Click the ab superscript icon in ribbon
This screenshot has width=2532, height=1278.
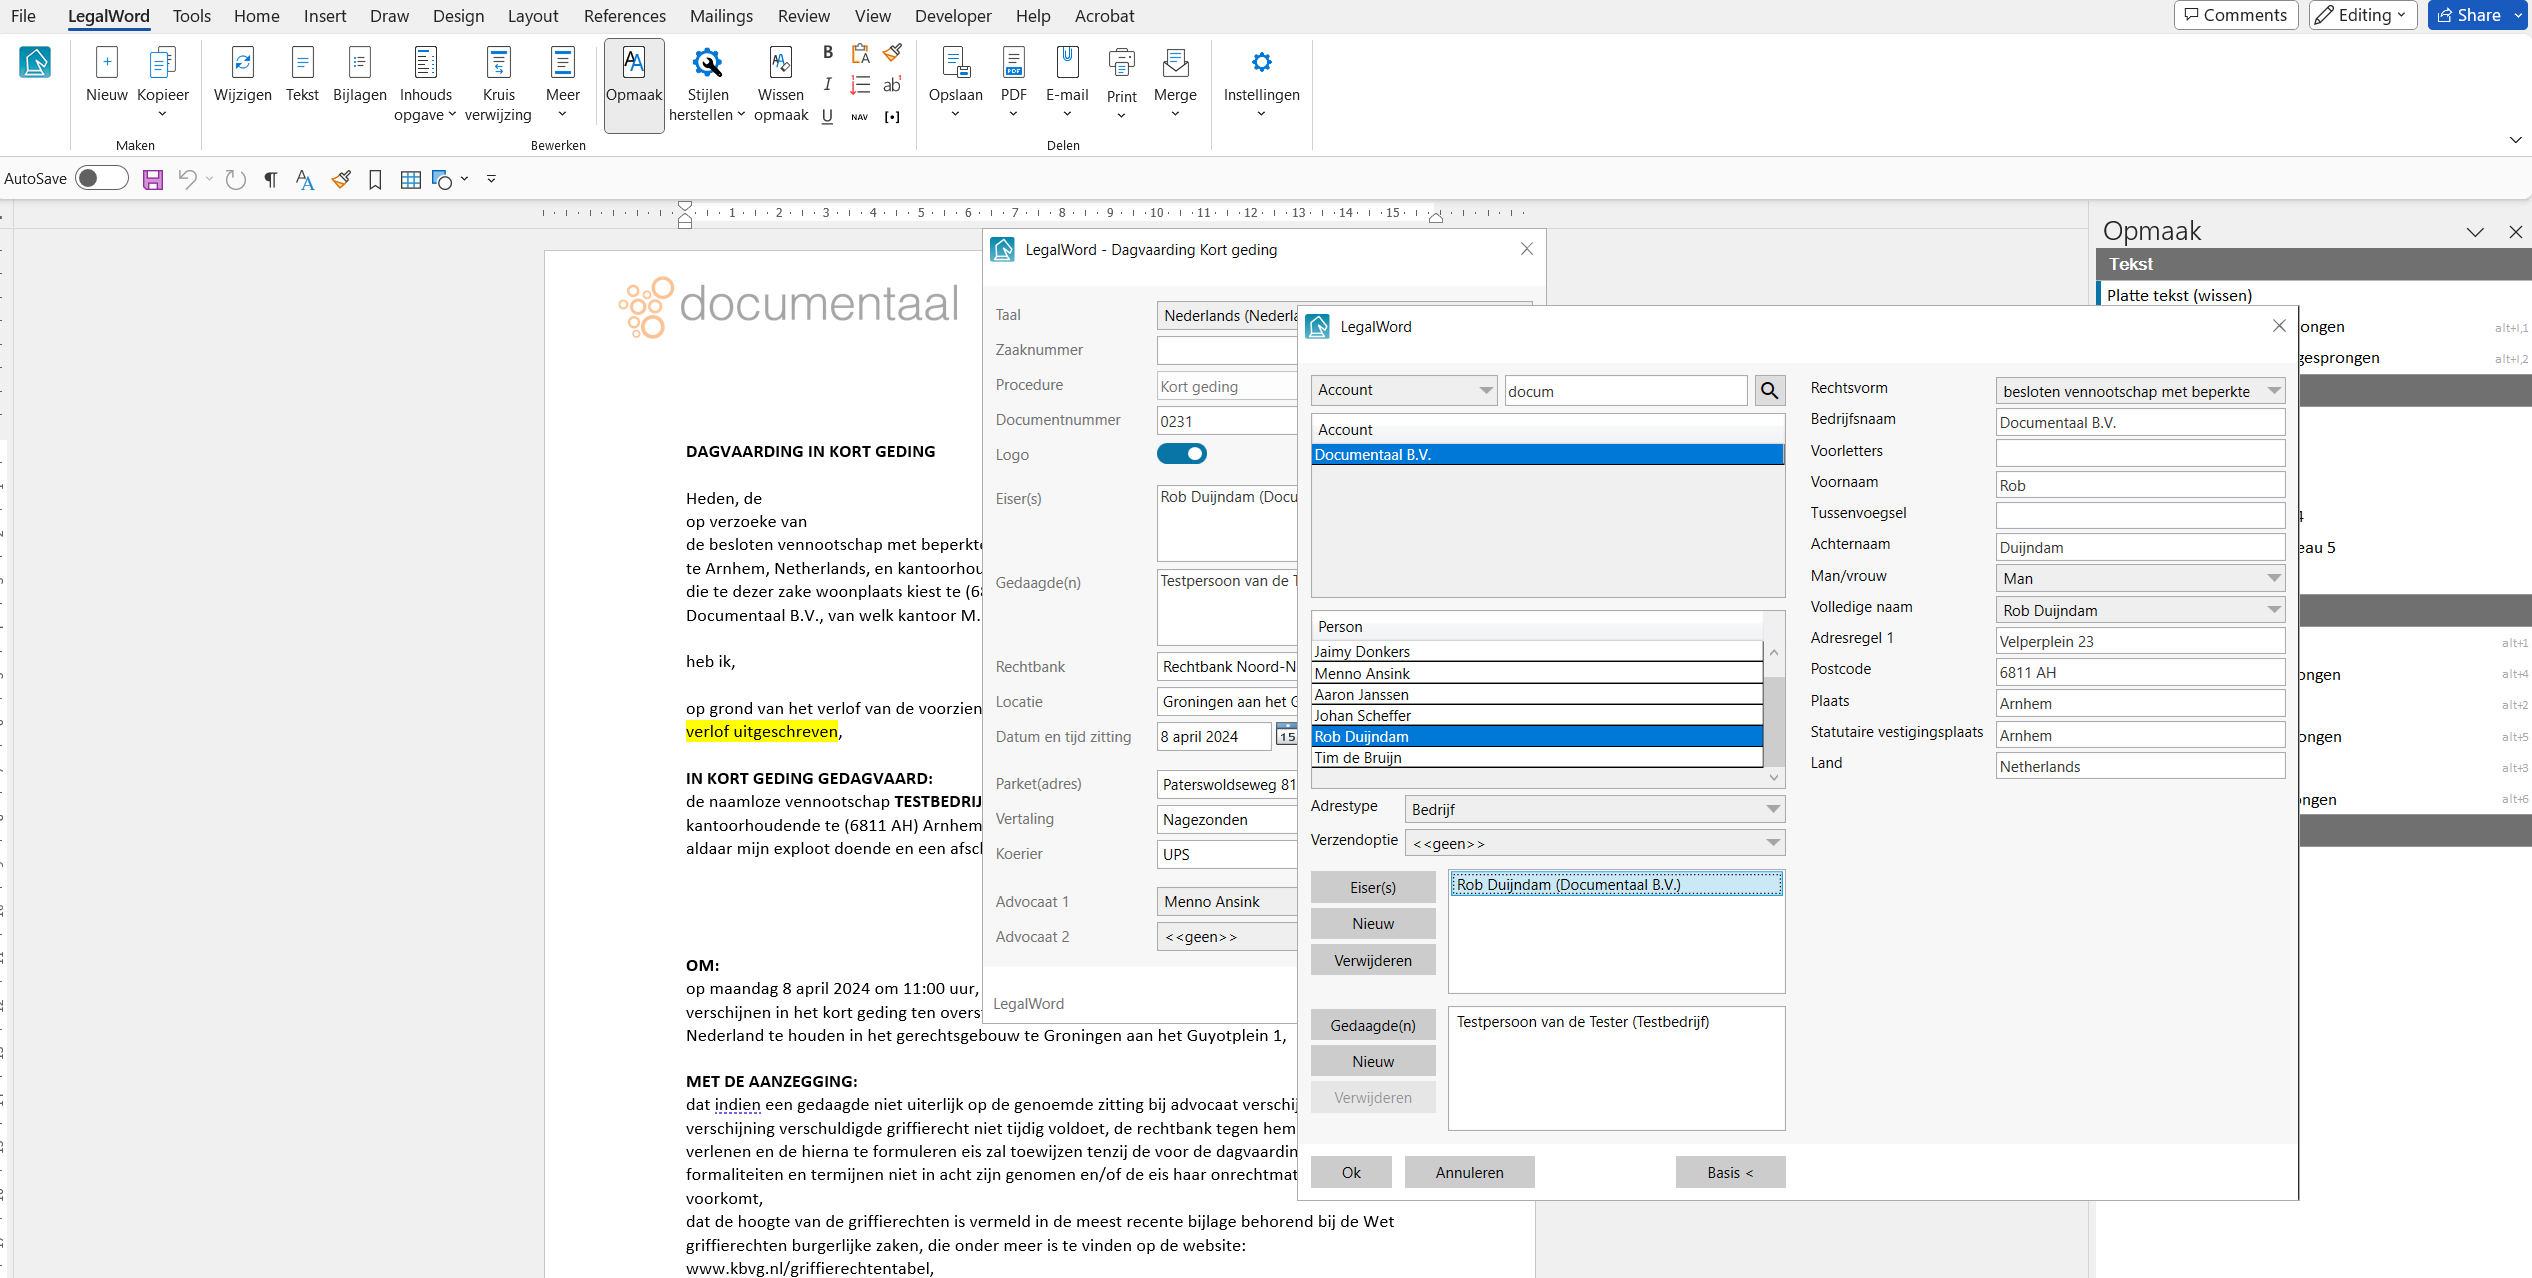[x=892, y=84]
